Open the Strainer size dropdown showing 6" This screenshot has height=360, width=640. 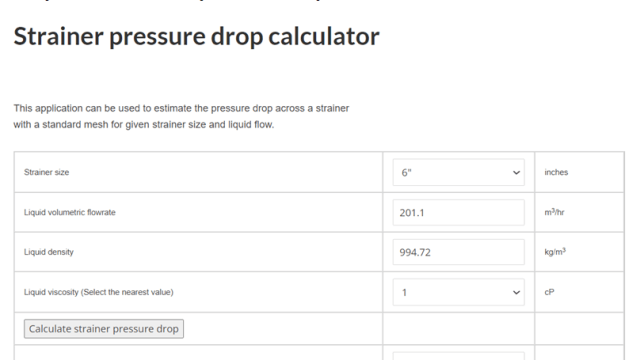[x=458, y=172]
